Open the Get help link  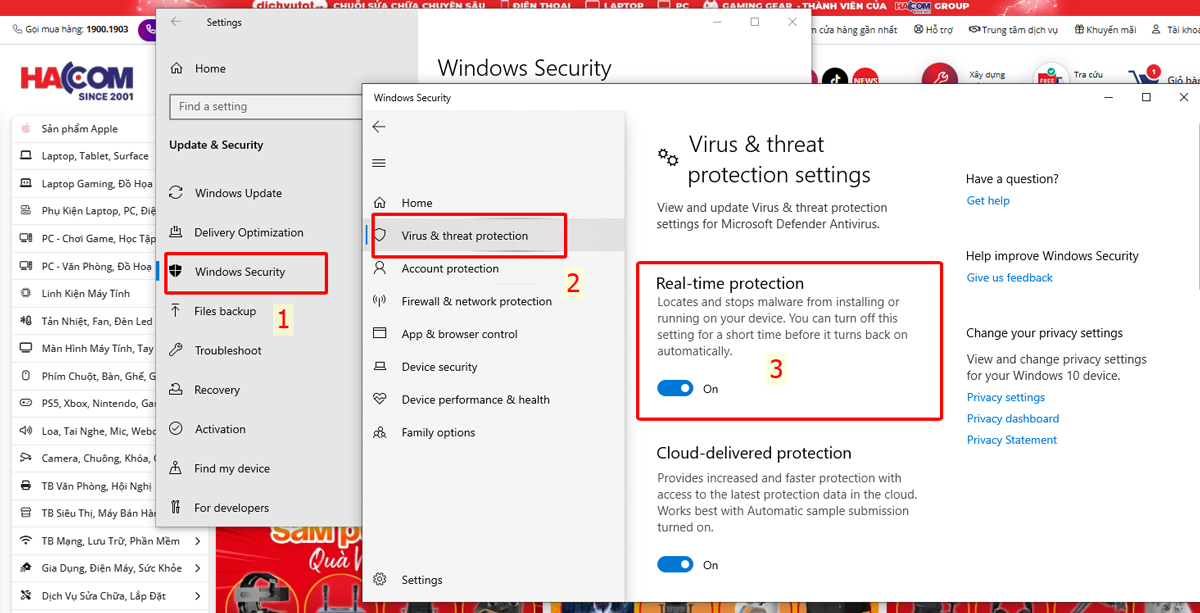(x=988, y=201)
